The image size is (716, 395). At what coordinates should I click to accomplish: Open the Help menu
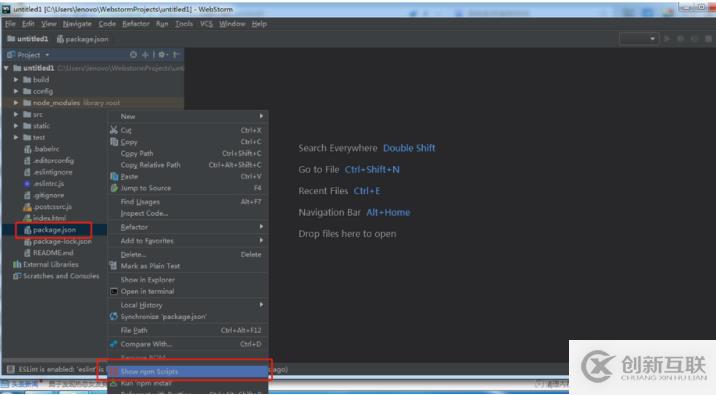click(259, 24)
